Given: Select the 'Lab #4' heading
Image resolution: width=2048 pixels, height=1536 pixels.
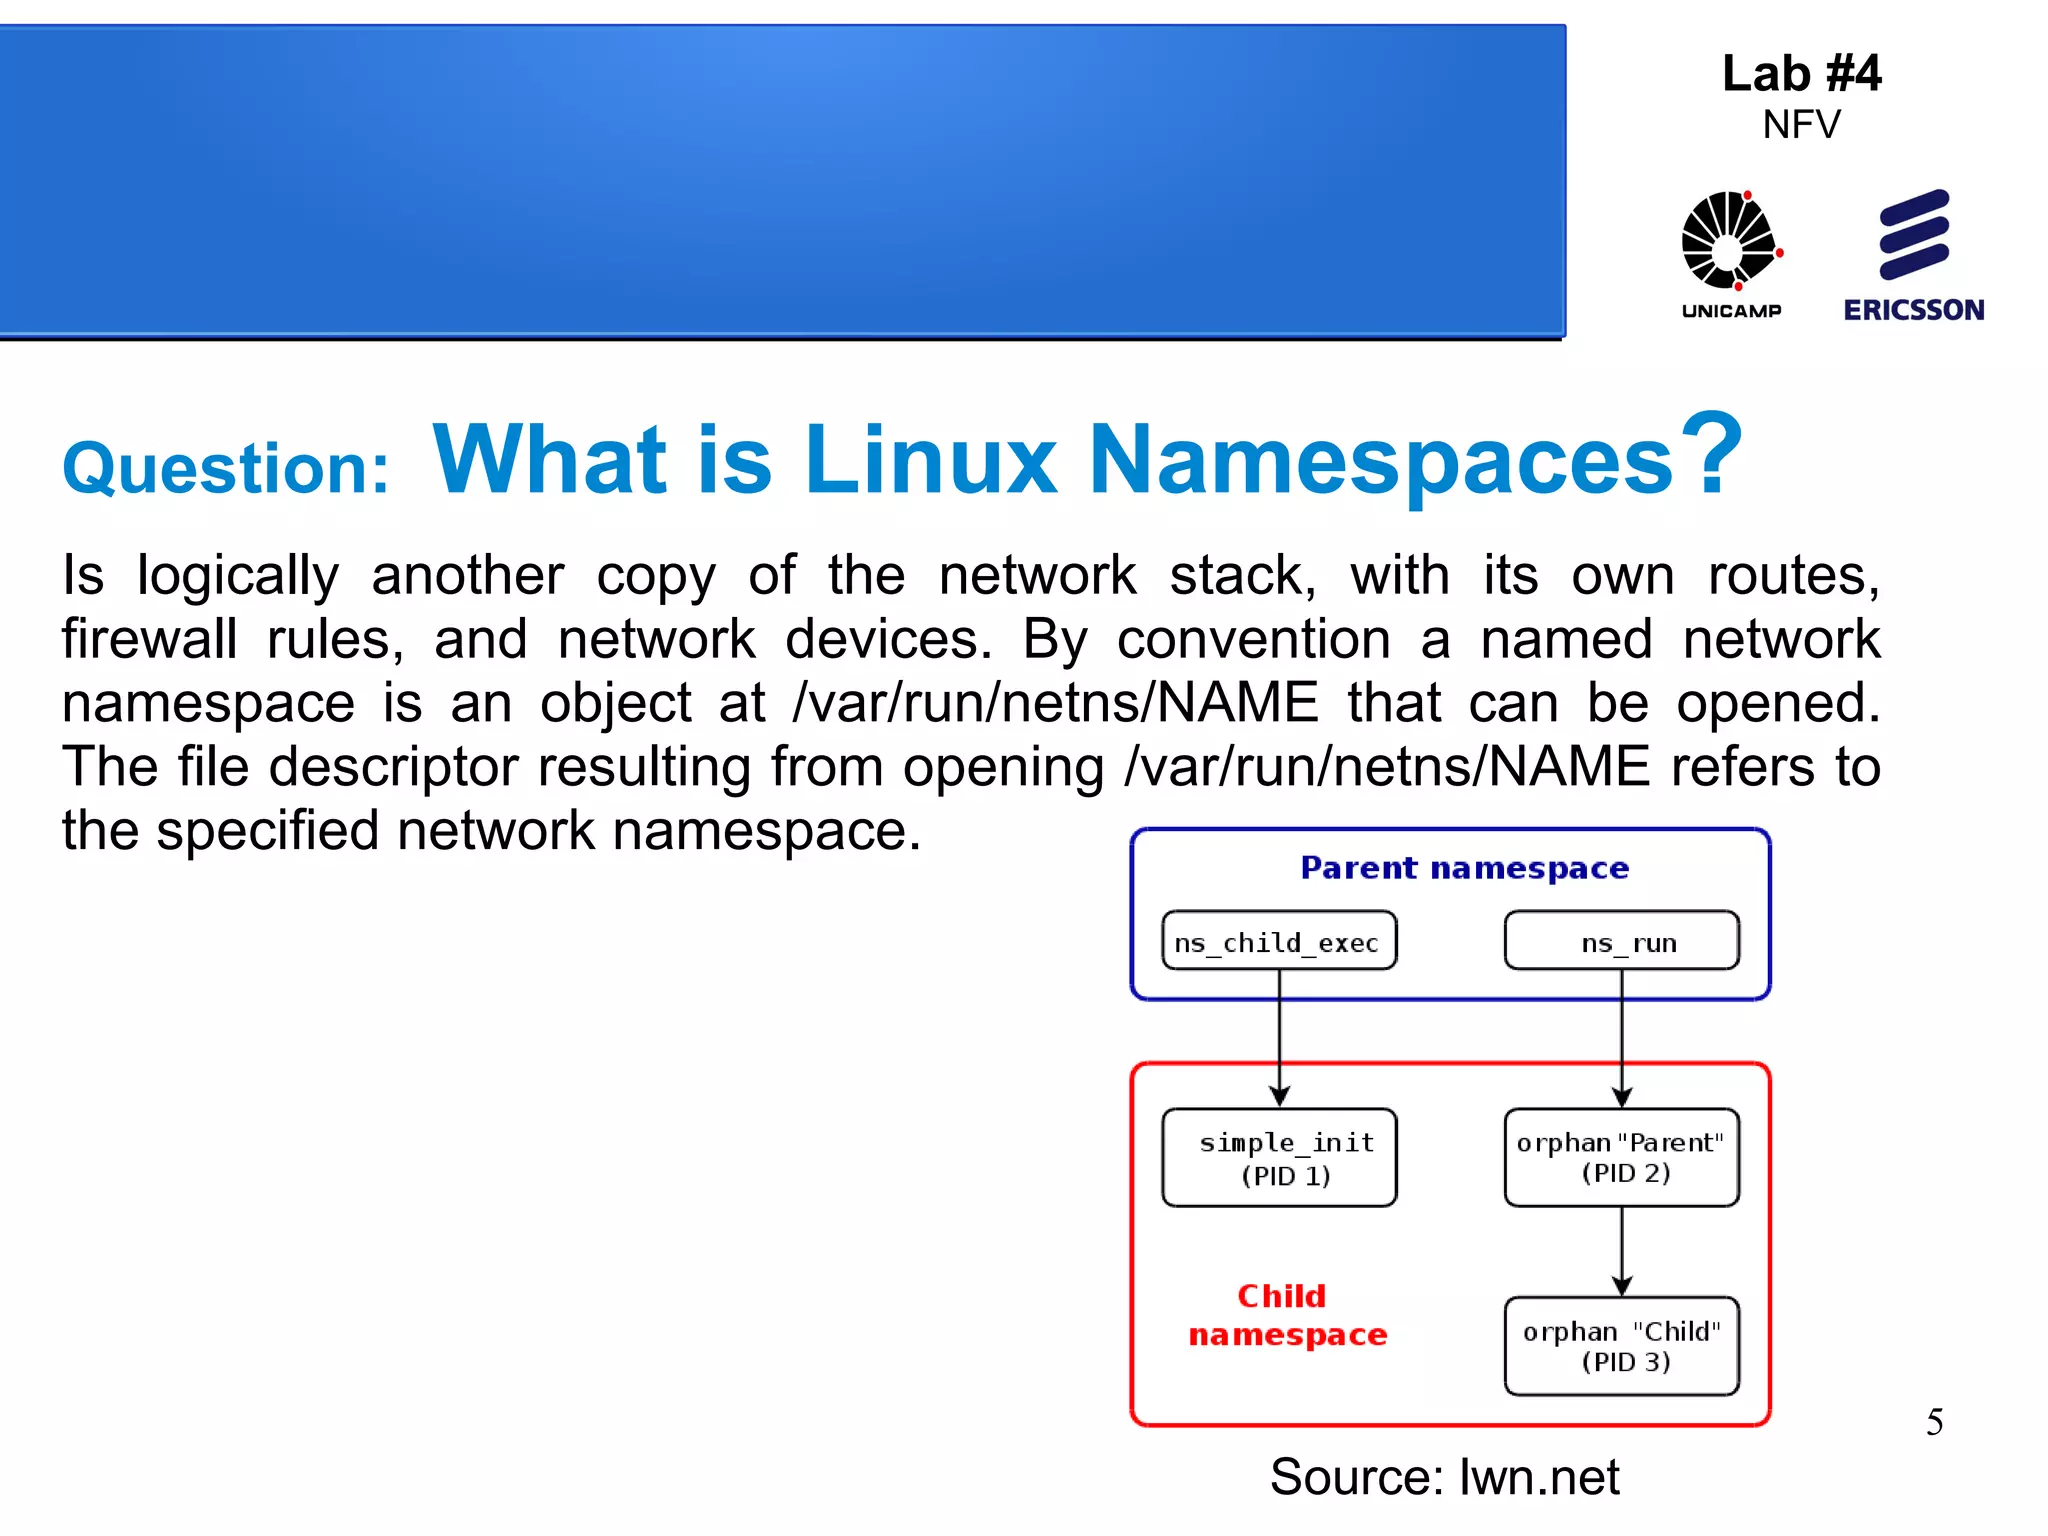Looking at the screenshot, I should pos(1801,73).
